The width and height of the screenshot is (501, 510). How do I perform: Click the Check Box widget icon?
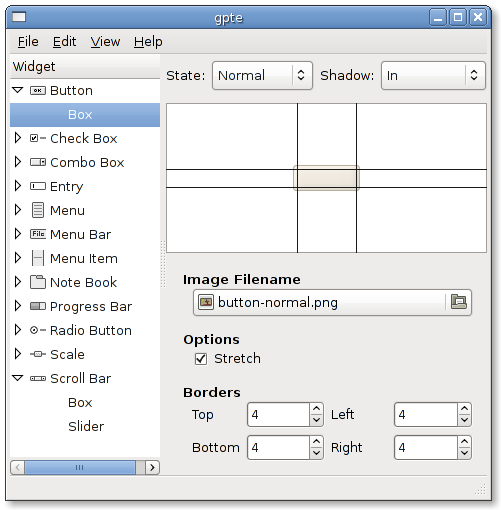38,138
